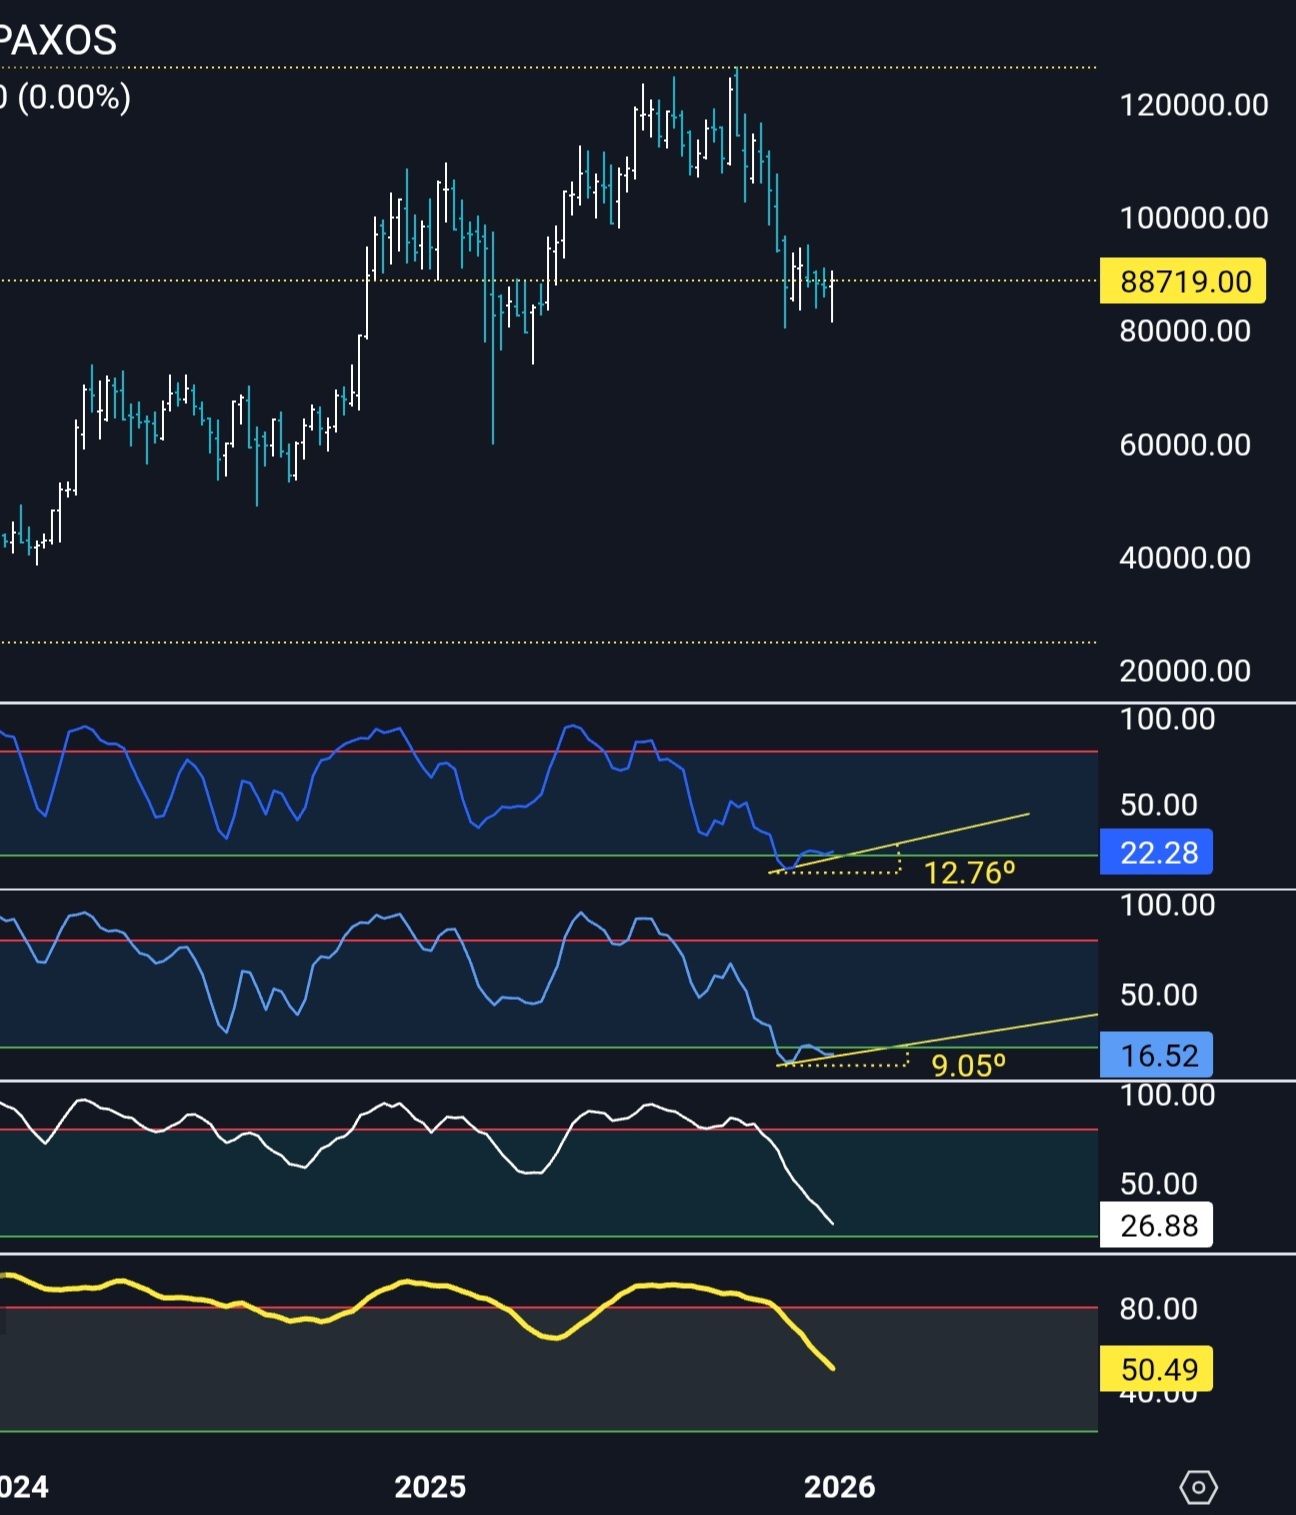Open chart settings hexagon icon

pyautogui.click(x=1198, y=1487)
